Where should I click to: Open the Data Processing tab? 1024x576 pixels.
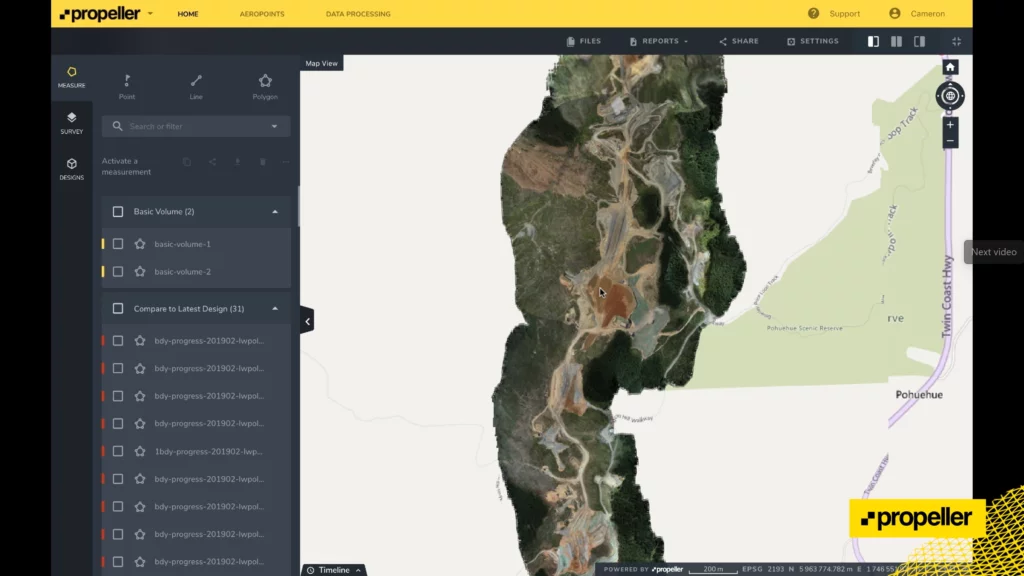pyautogui.click(x=358, y=14)
